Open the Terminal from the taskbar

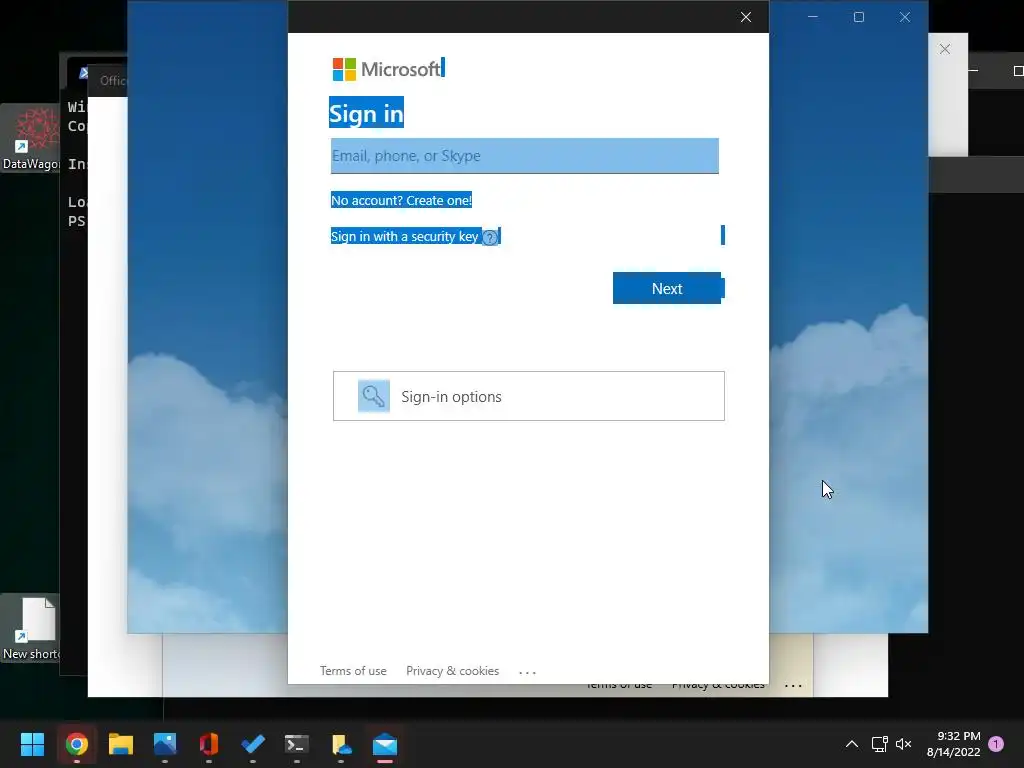[296, 744]
